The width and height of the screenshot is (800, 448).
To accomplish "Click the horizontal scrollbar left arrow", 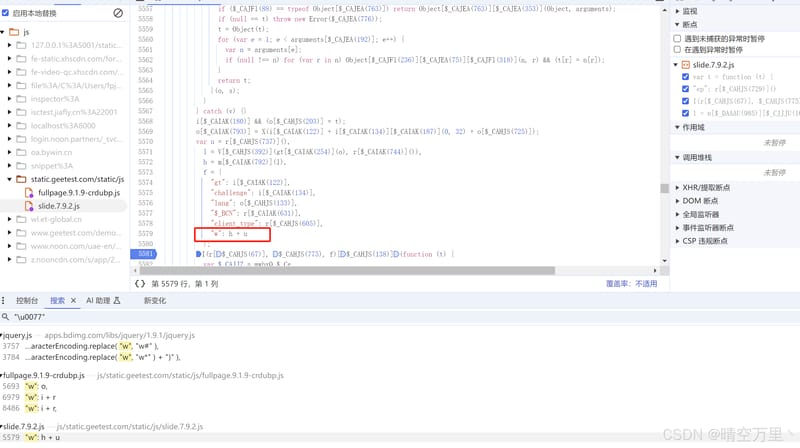I will click(135, 270).
